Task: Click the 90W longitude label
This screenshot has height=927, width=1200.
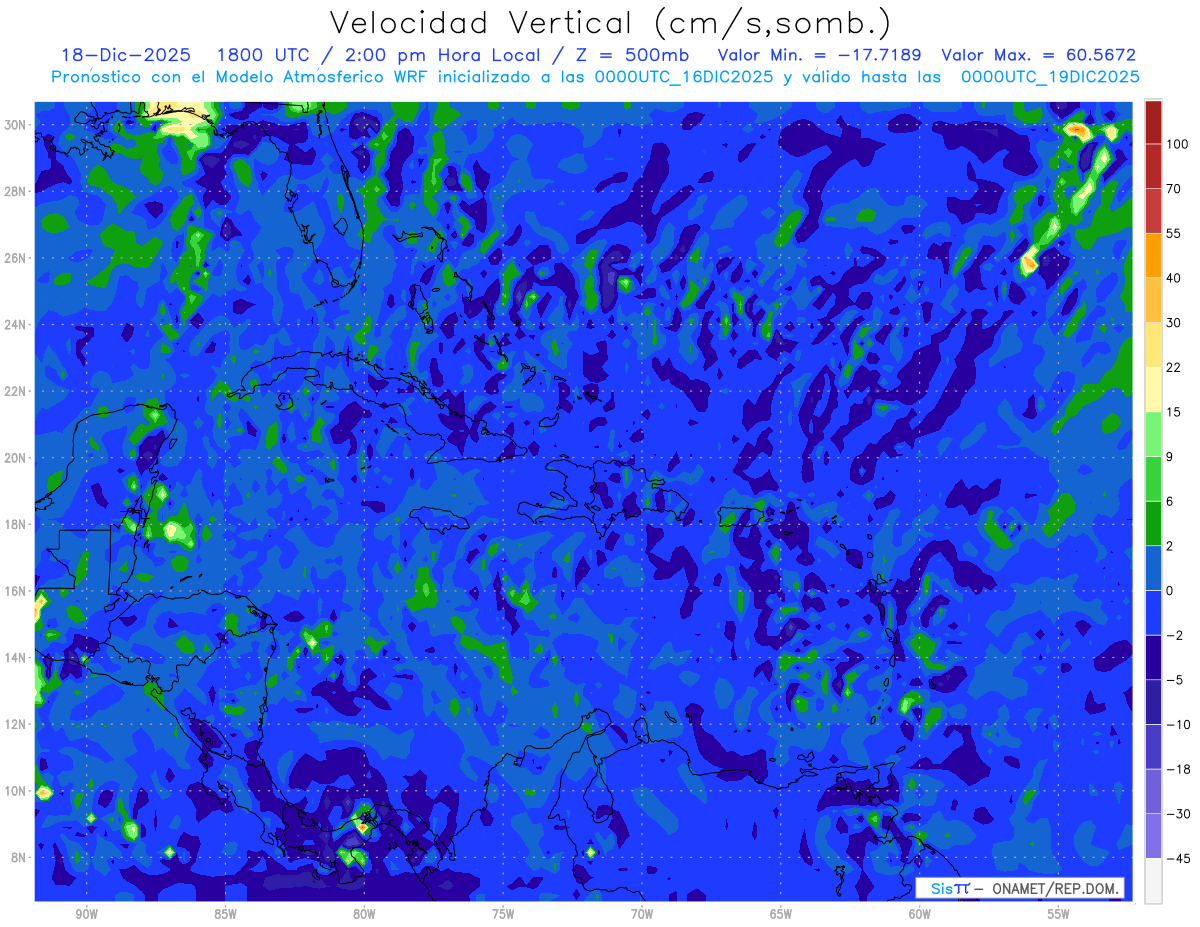Action: click(x=86, y=914)
